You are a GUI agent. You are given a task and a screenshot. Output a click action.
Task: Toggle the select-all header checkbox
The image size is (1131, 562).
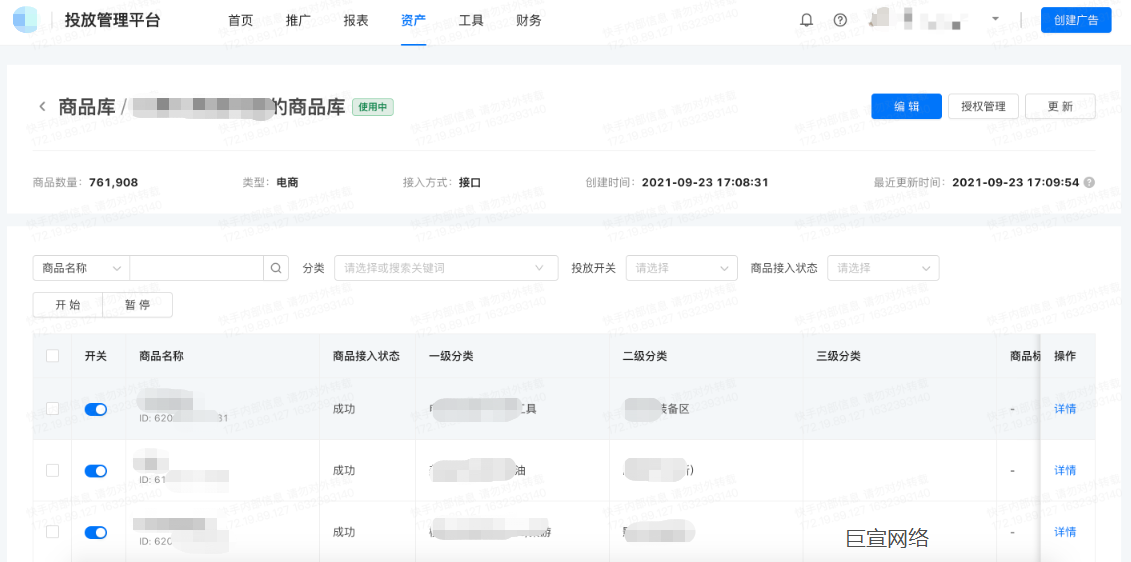click(x=53, y=356)
